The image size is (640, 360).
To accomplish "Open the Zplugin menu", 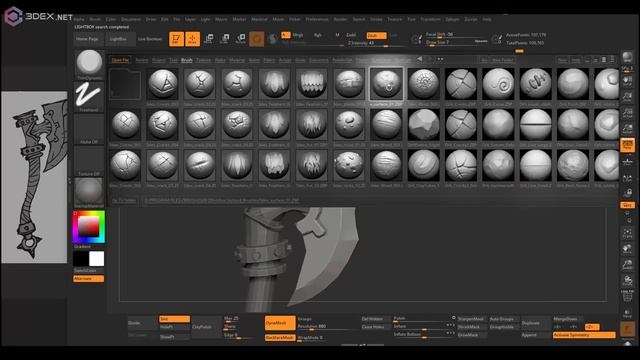I will point(452,19).
